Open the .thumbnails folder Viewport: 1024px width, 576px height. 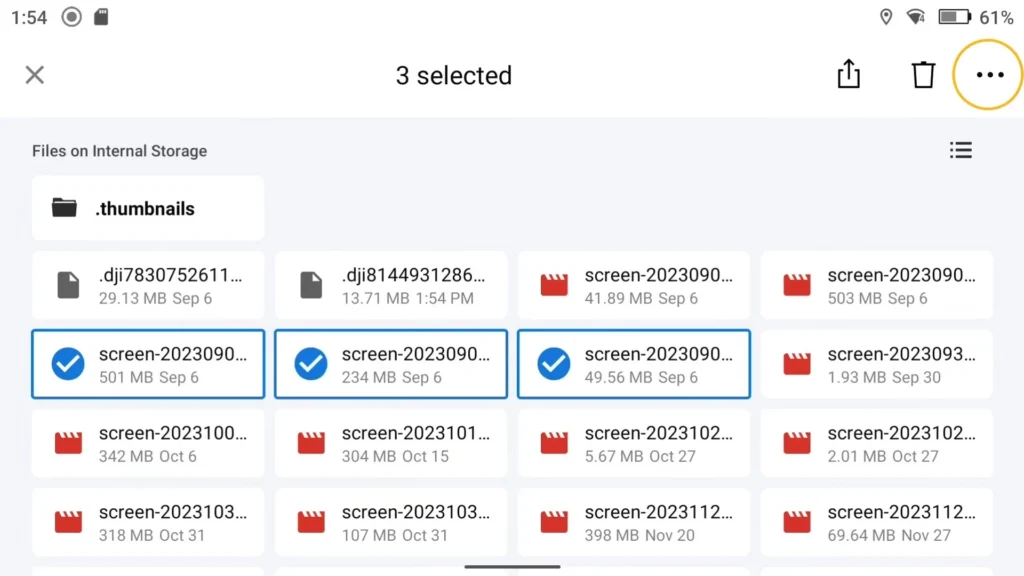(148, 208)
